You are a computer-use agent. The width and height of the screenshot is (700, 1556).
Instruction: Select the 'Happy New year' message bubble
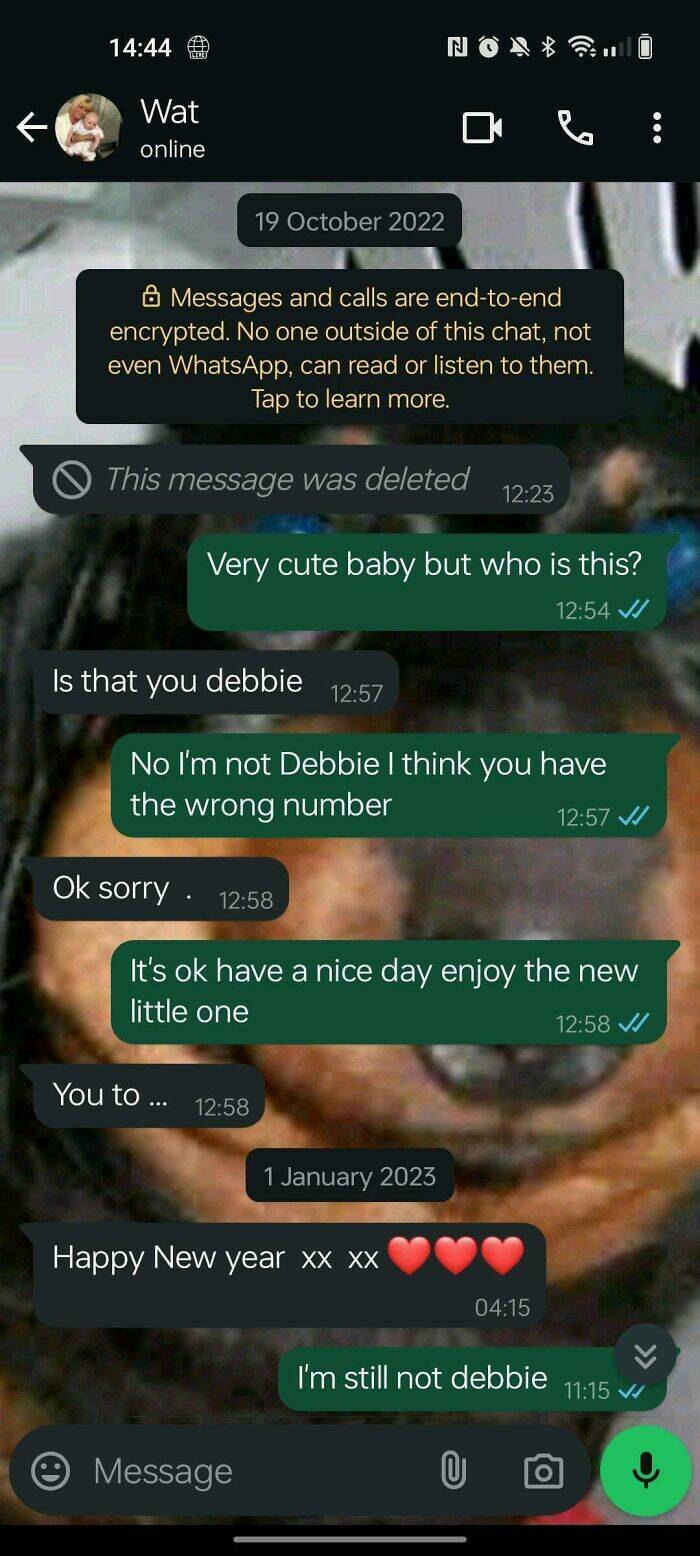(290, 1275)
